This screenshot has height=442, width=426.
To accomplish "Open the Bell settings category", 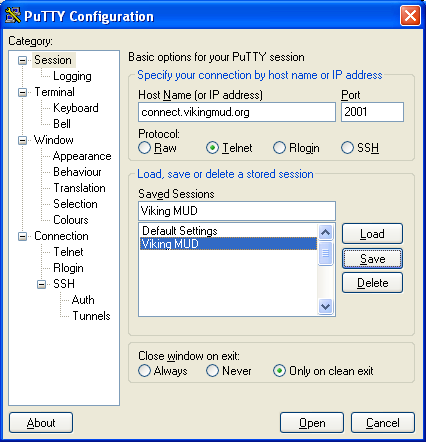I will point(62,124).
